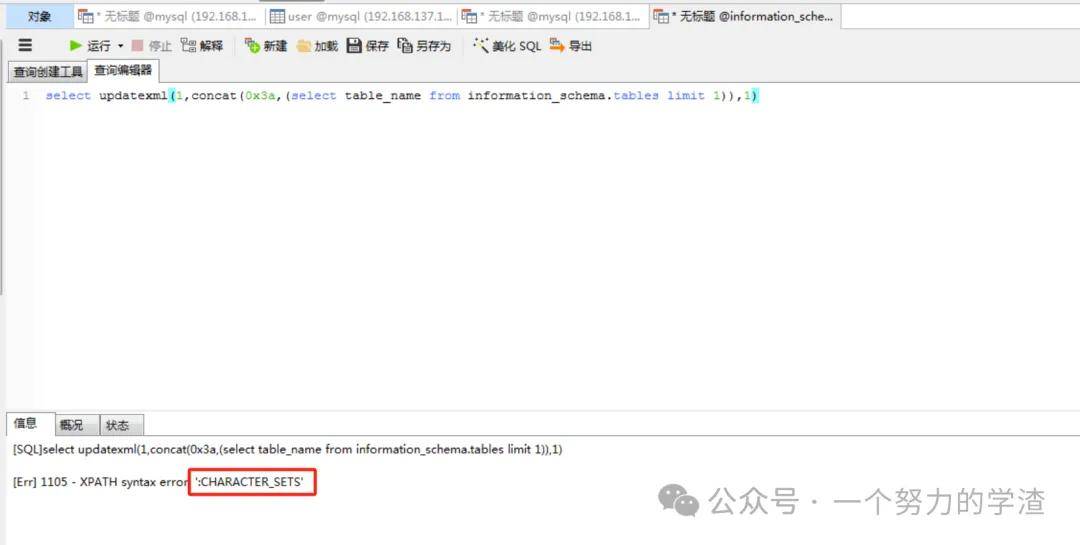Click the Save As (另存为) icon
Image resolution: width=1080 pixels, height=545 pixels.
click(x=405, y=45)
